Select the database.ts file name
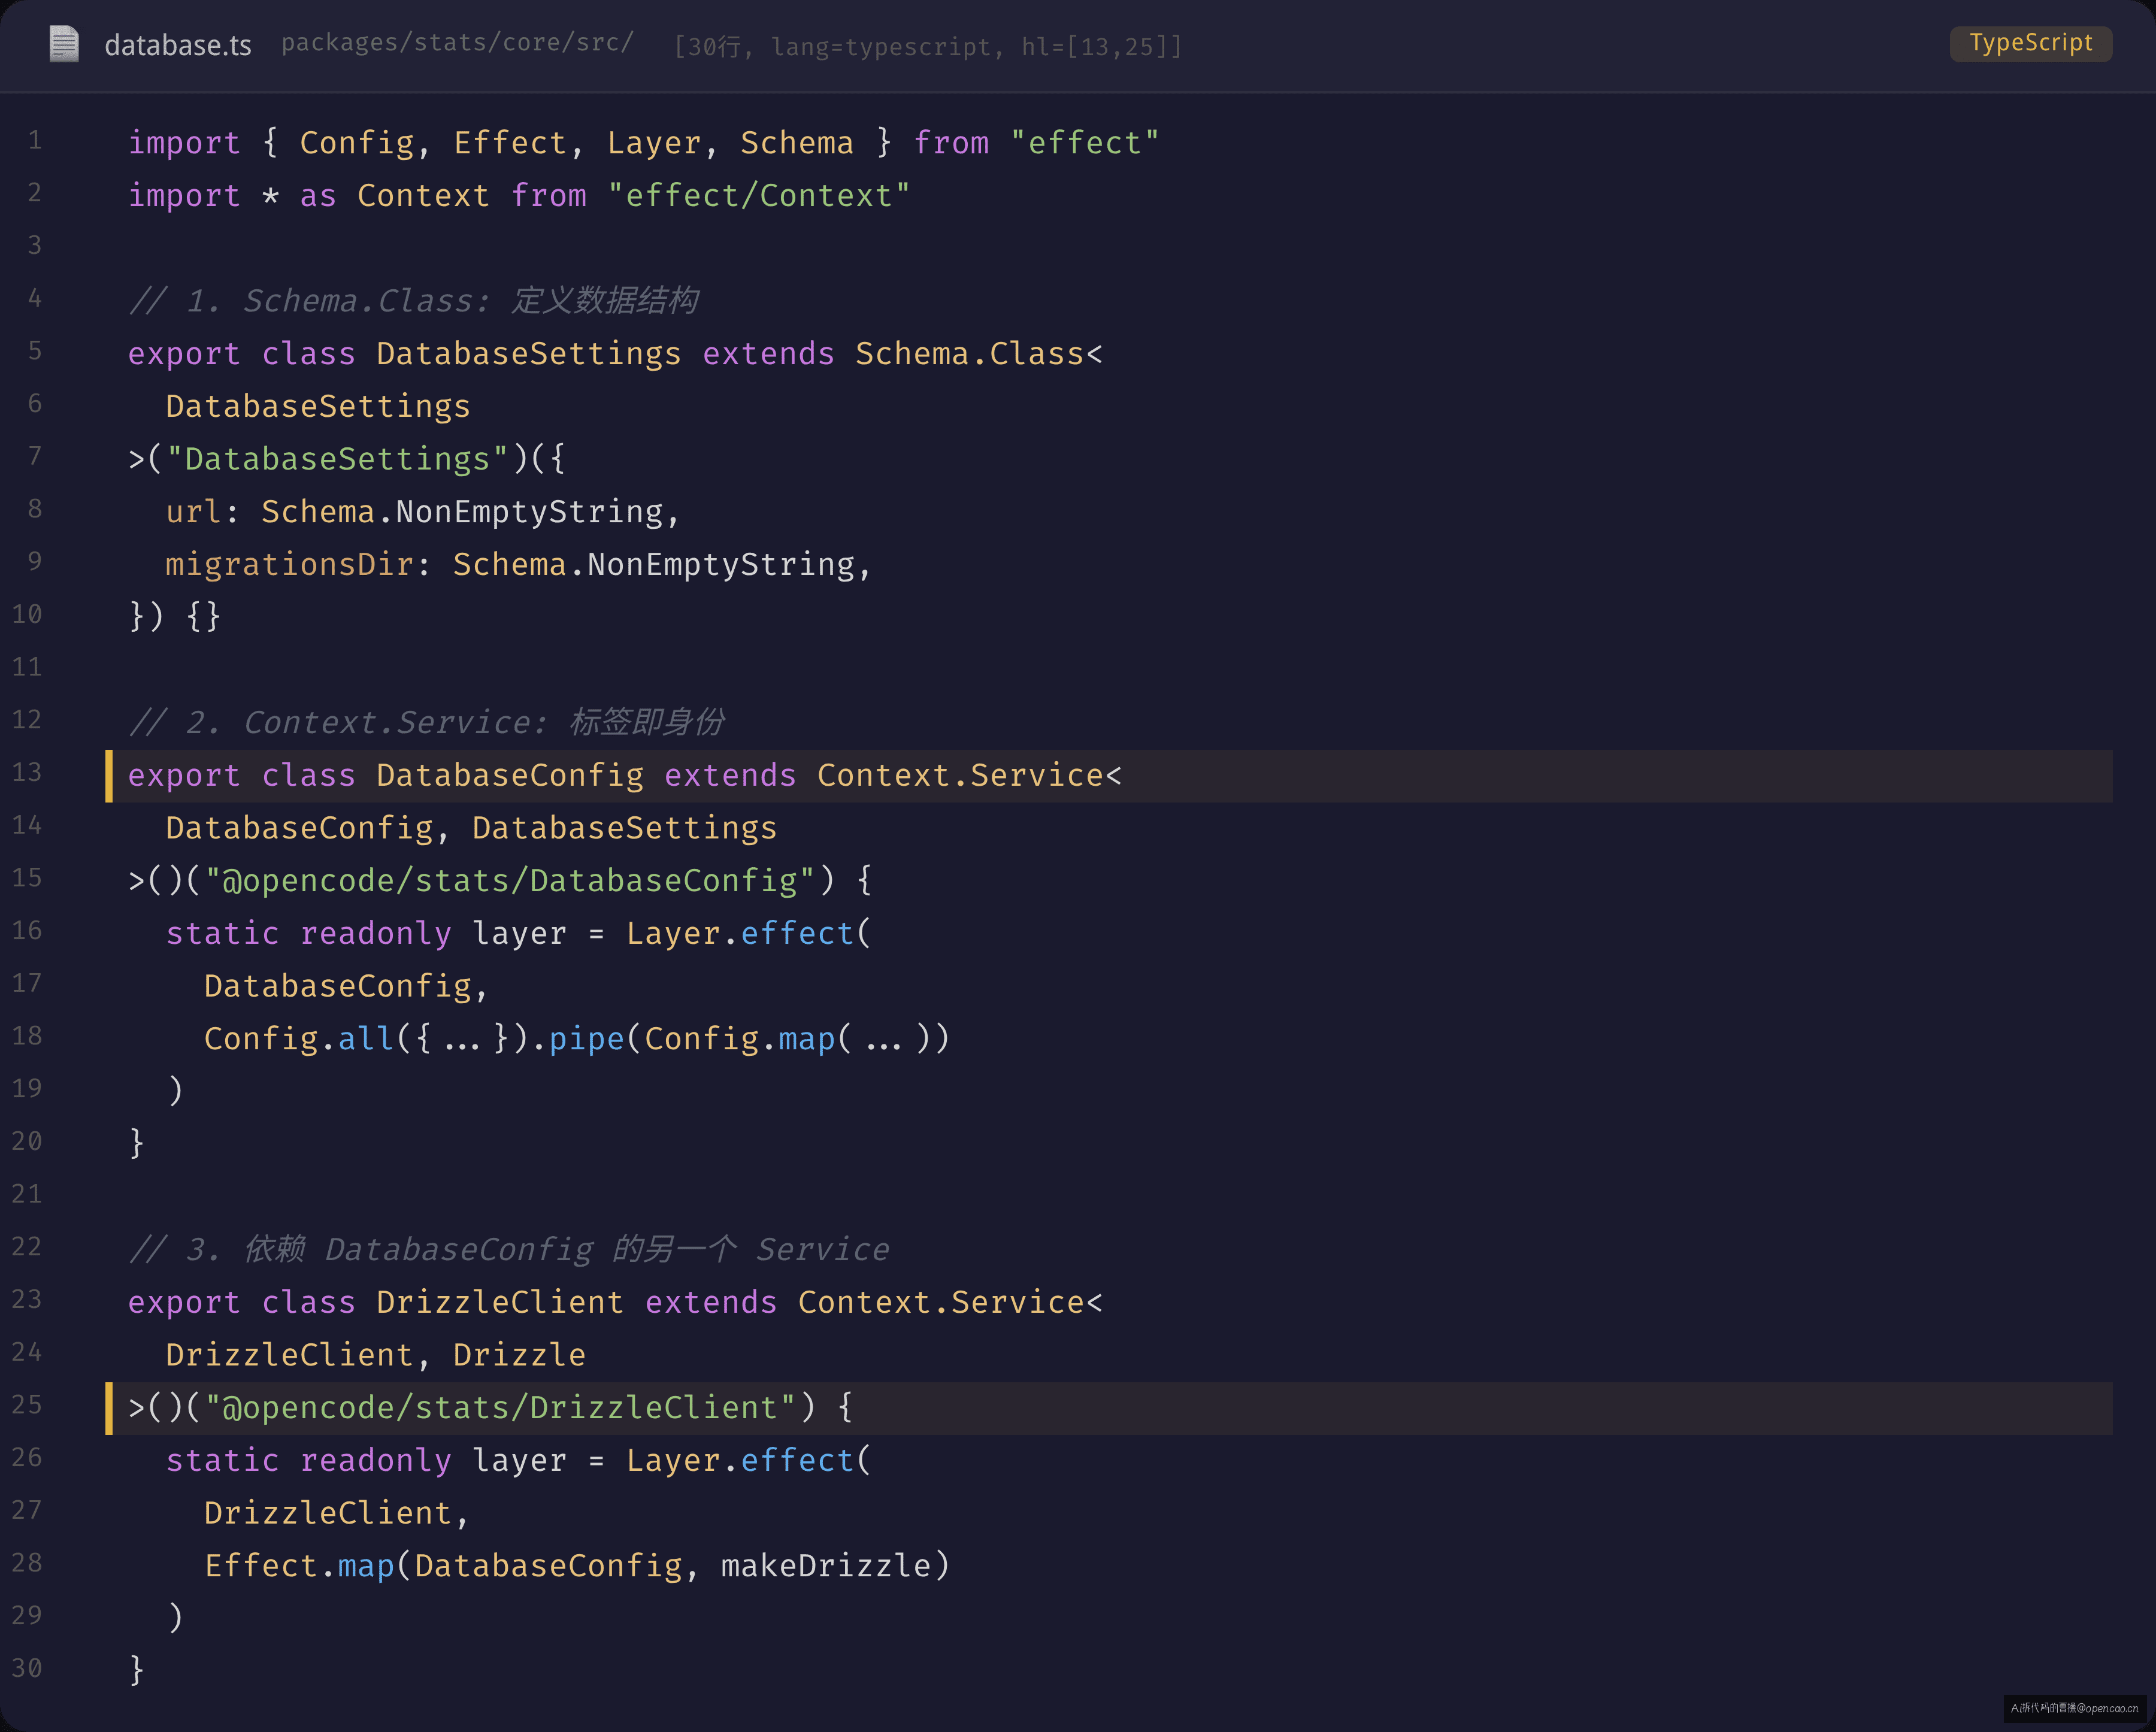This screenshot has height=1732, width=2156. (178, 45)
